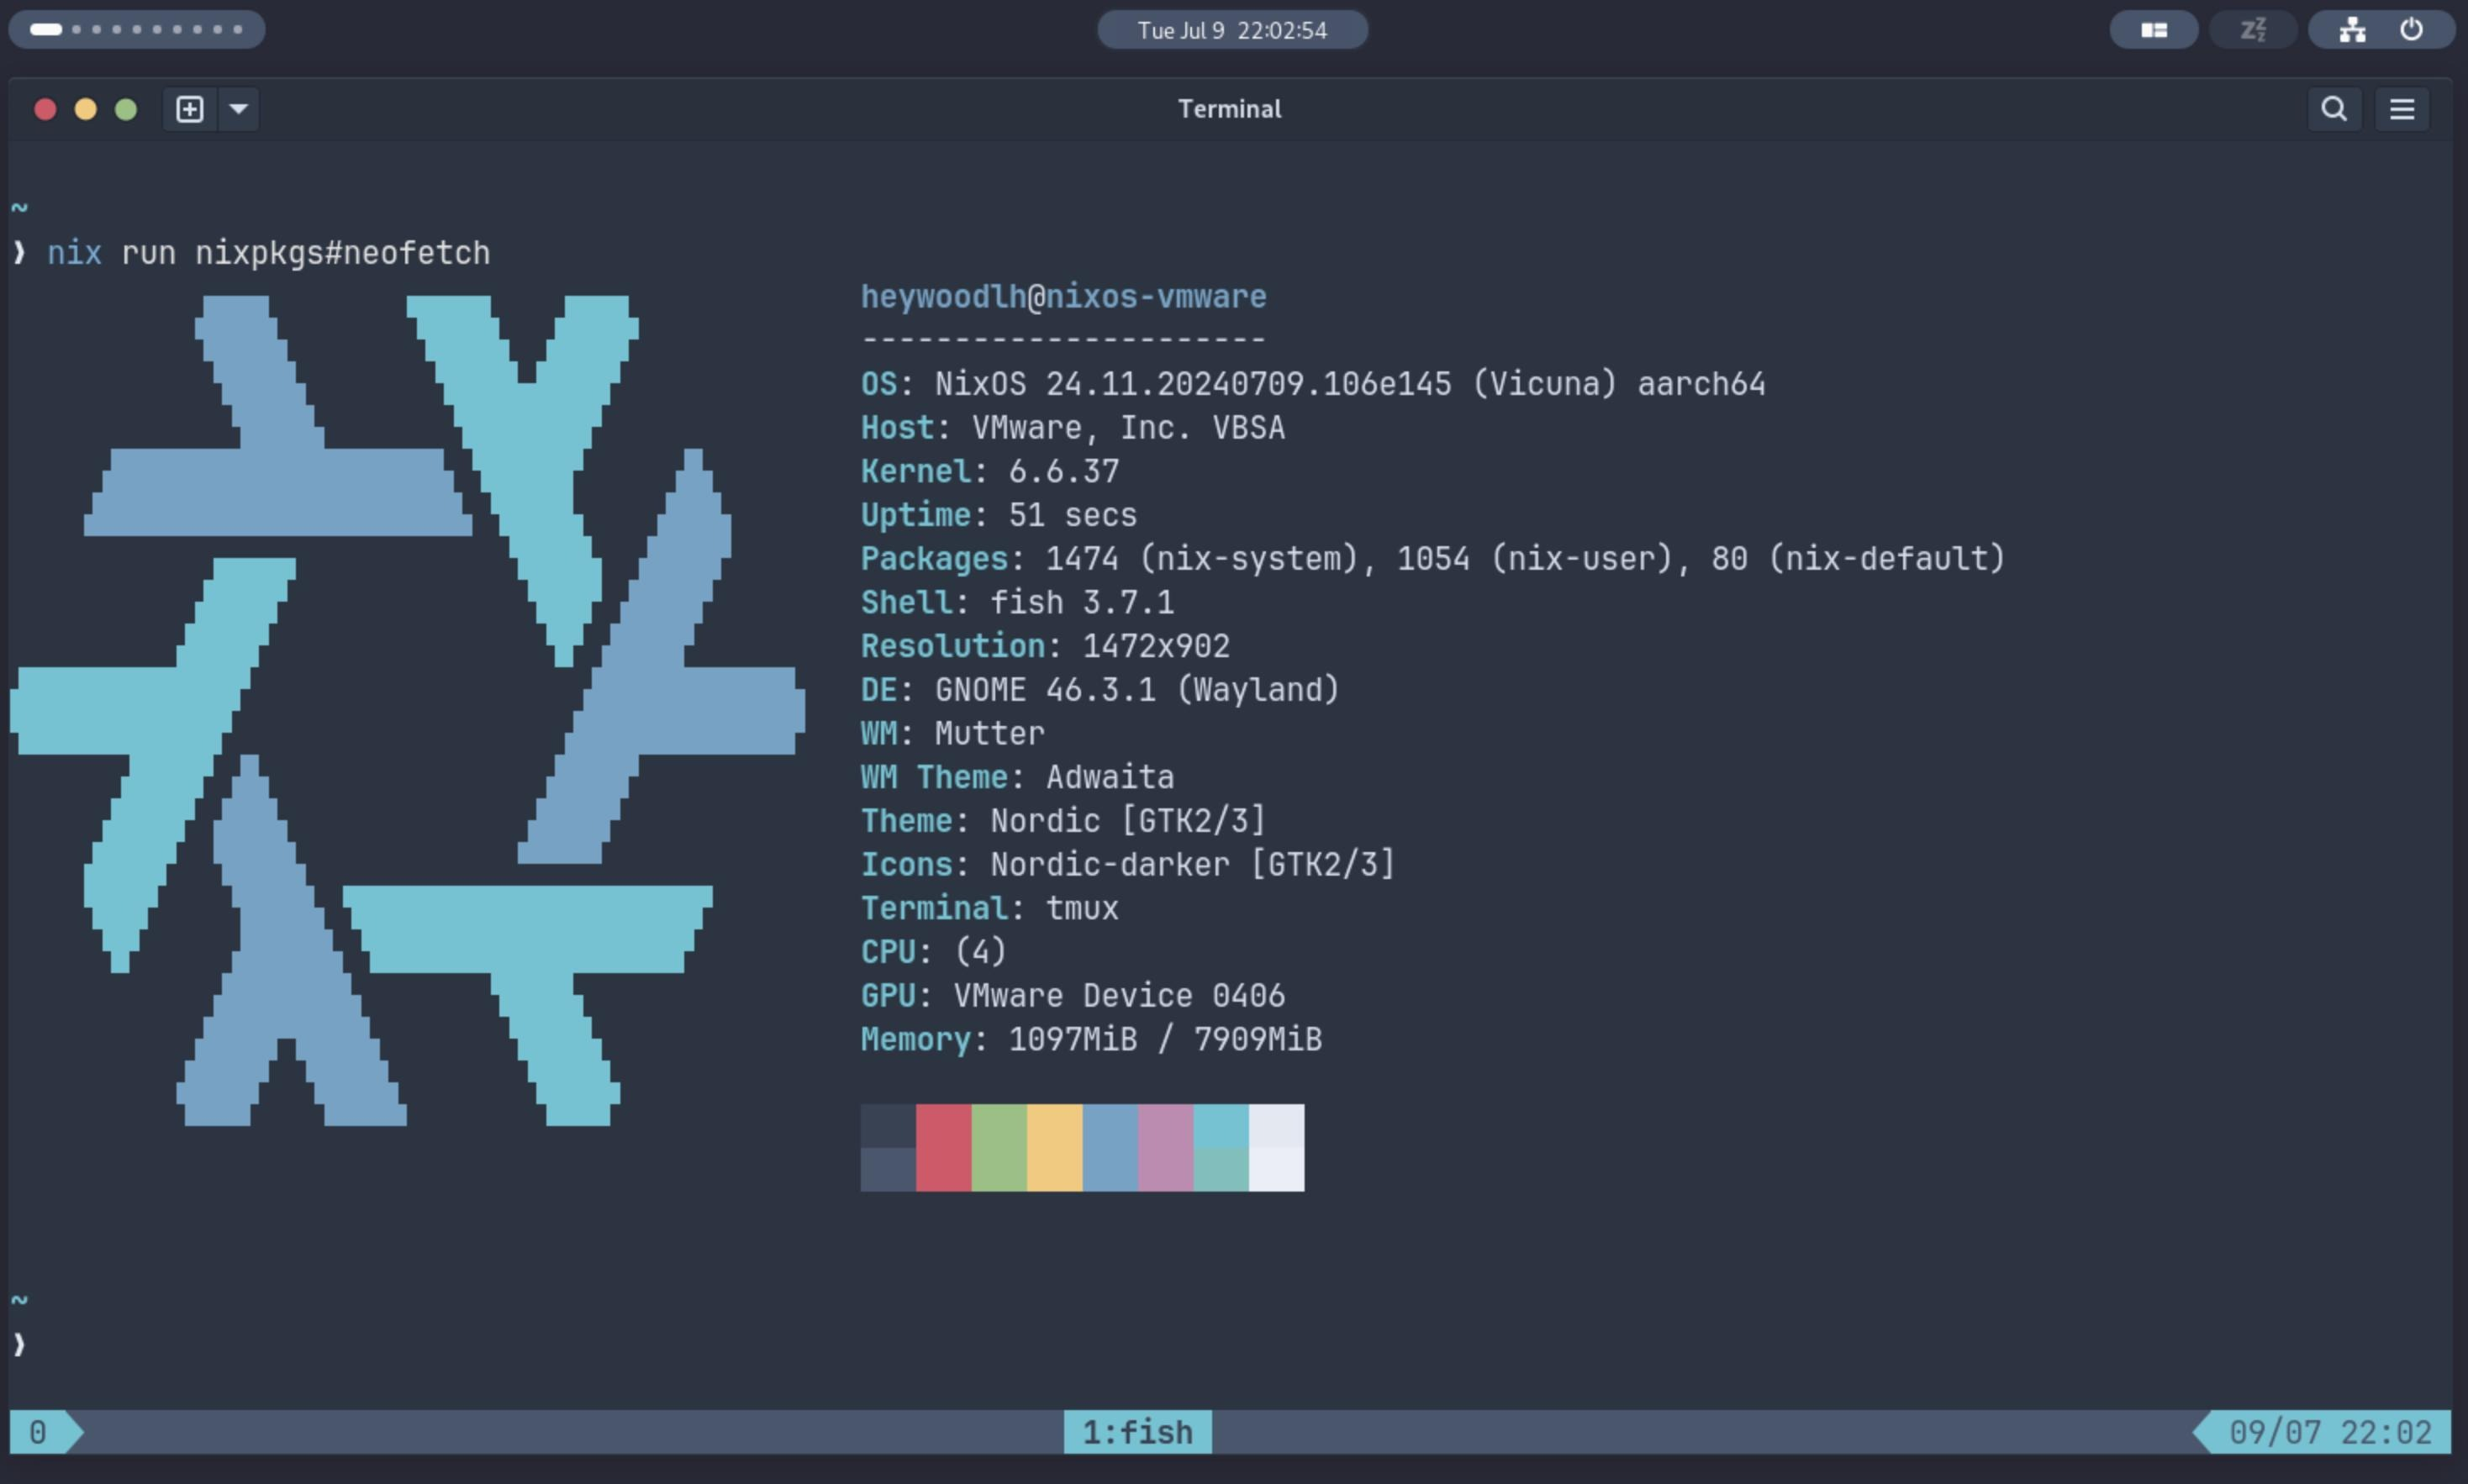Search the terminal output

point(2334,109)
